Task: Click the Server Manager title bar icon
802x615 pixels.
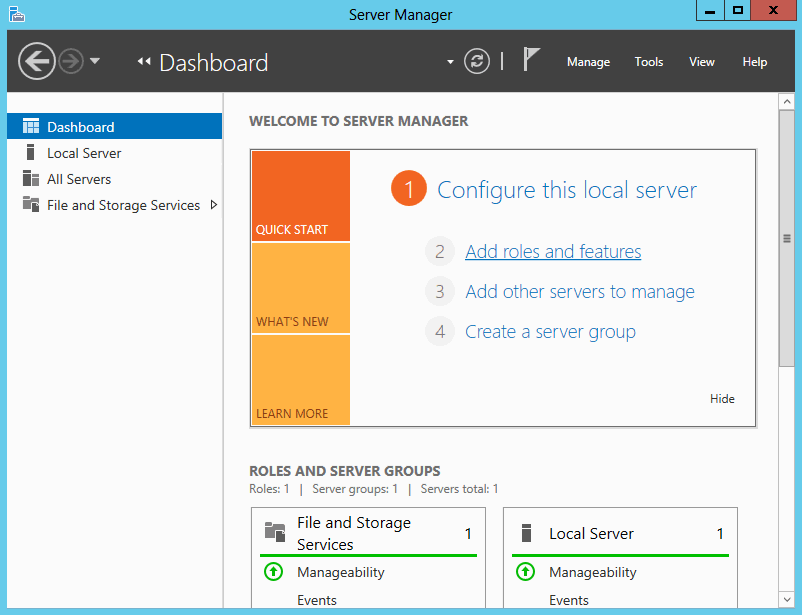Action: (x=17, y=14)
